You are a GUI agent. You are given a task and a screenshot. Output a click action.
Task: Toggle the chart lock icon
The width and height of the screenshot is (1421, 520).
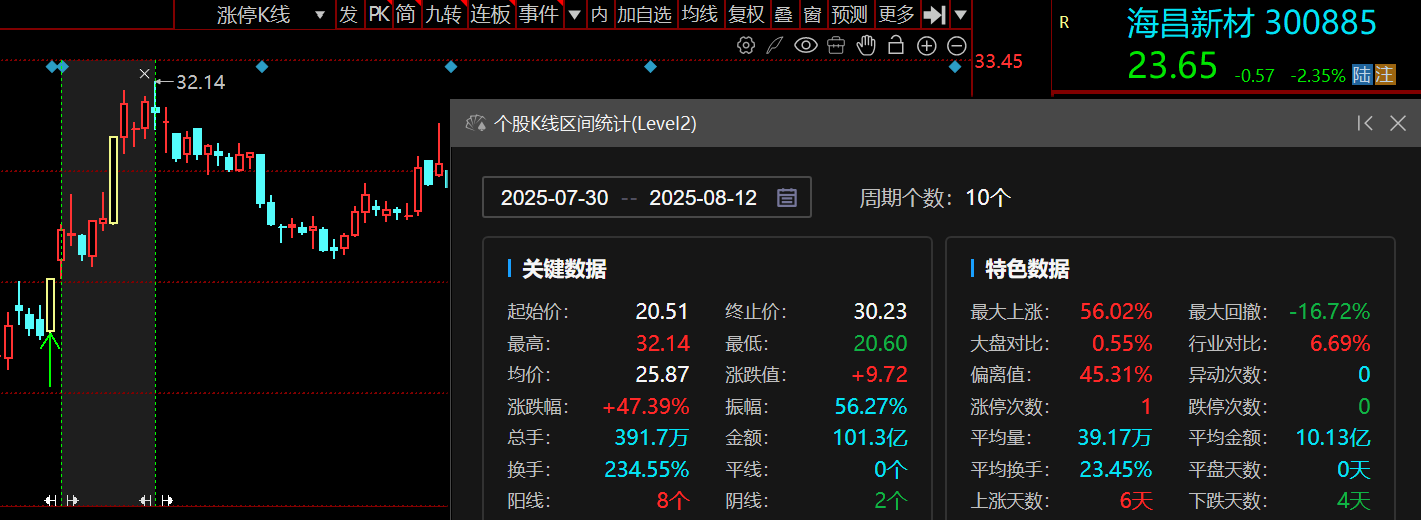click(x=896, y=45)
